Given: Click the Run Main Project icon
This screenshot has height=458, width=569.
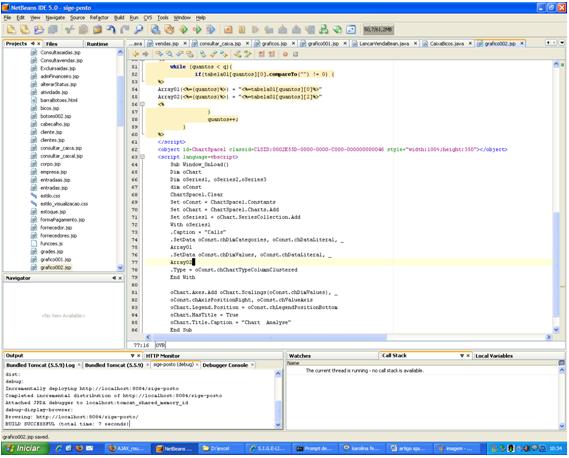Looking at the screenshot, I should (183, 30).
